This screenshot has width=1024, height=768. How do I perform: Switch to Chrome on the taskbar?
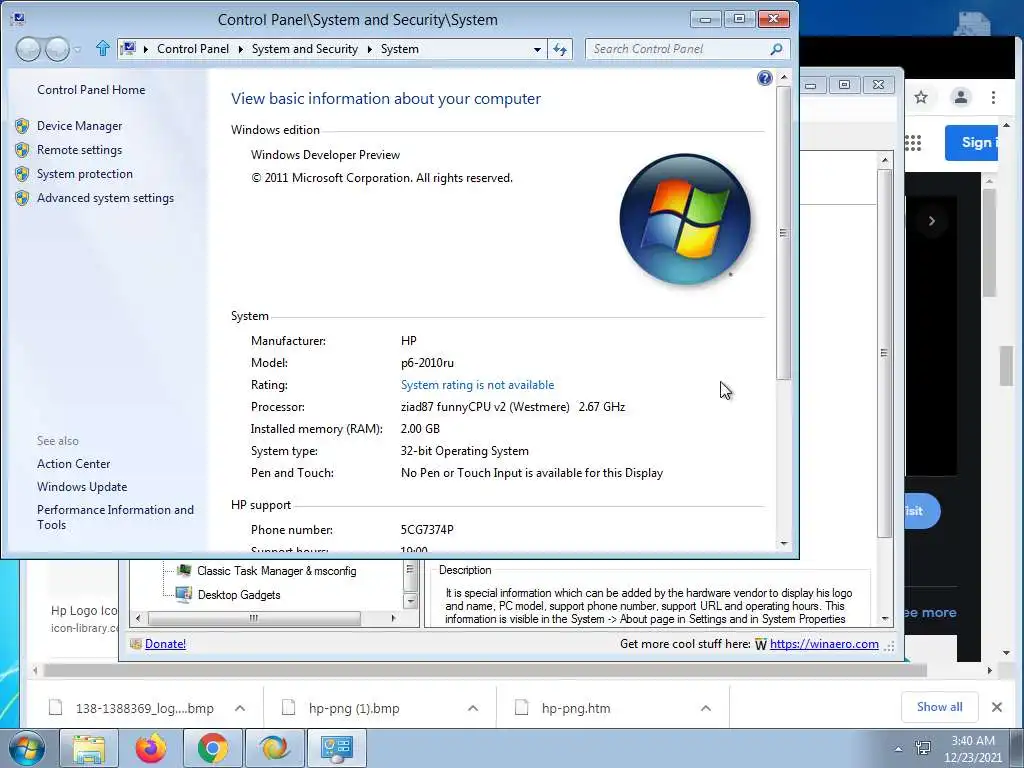[213, 748]
